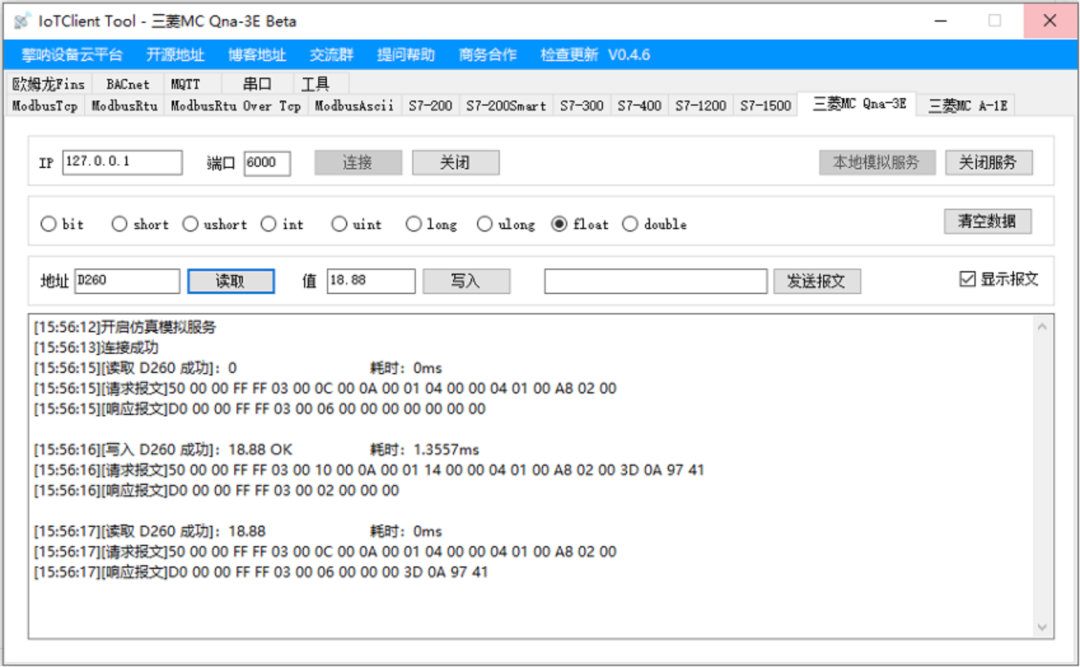Open the 提问帮助 help menu
This screenshot has height=667, width=1080.
pos(405,55)
